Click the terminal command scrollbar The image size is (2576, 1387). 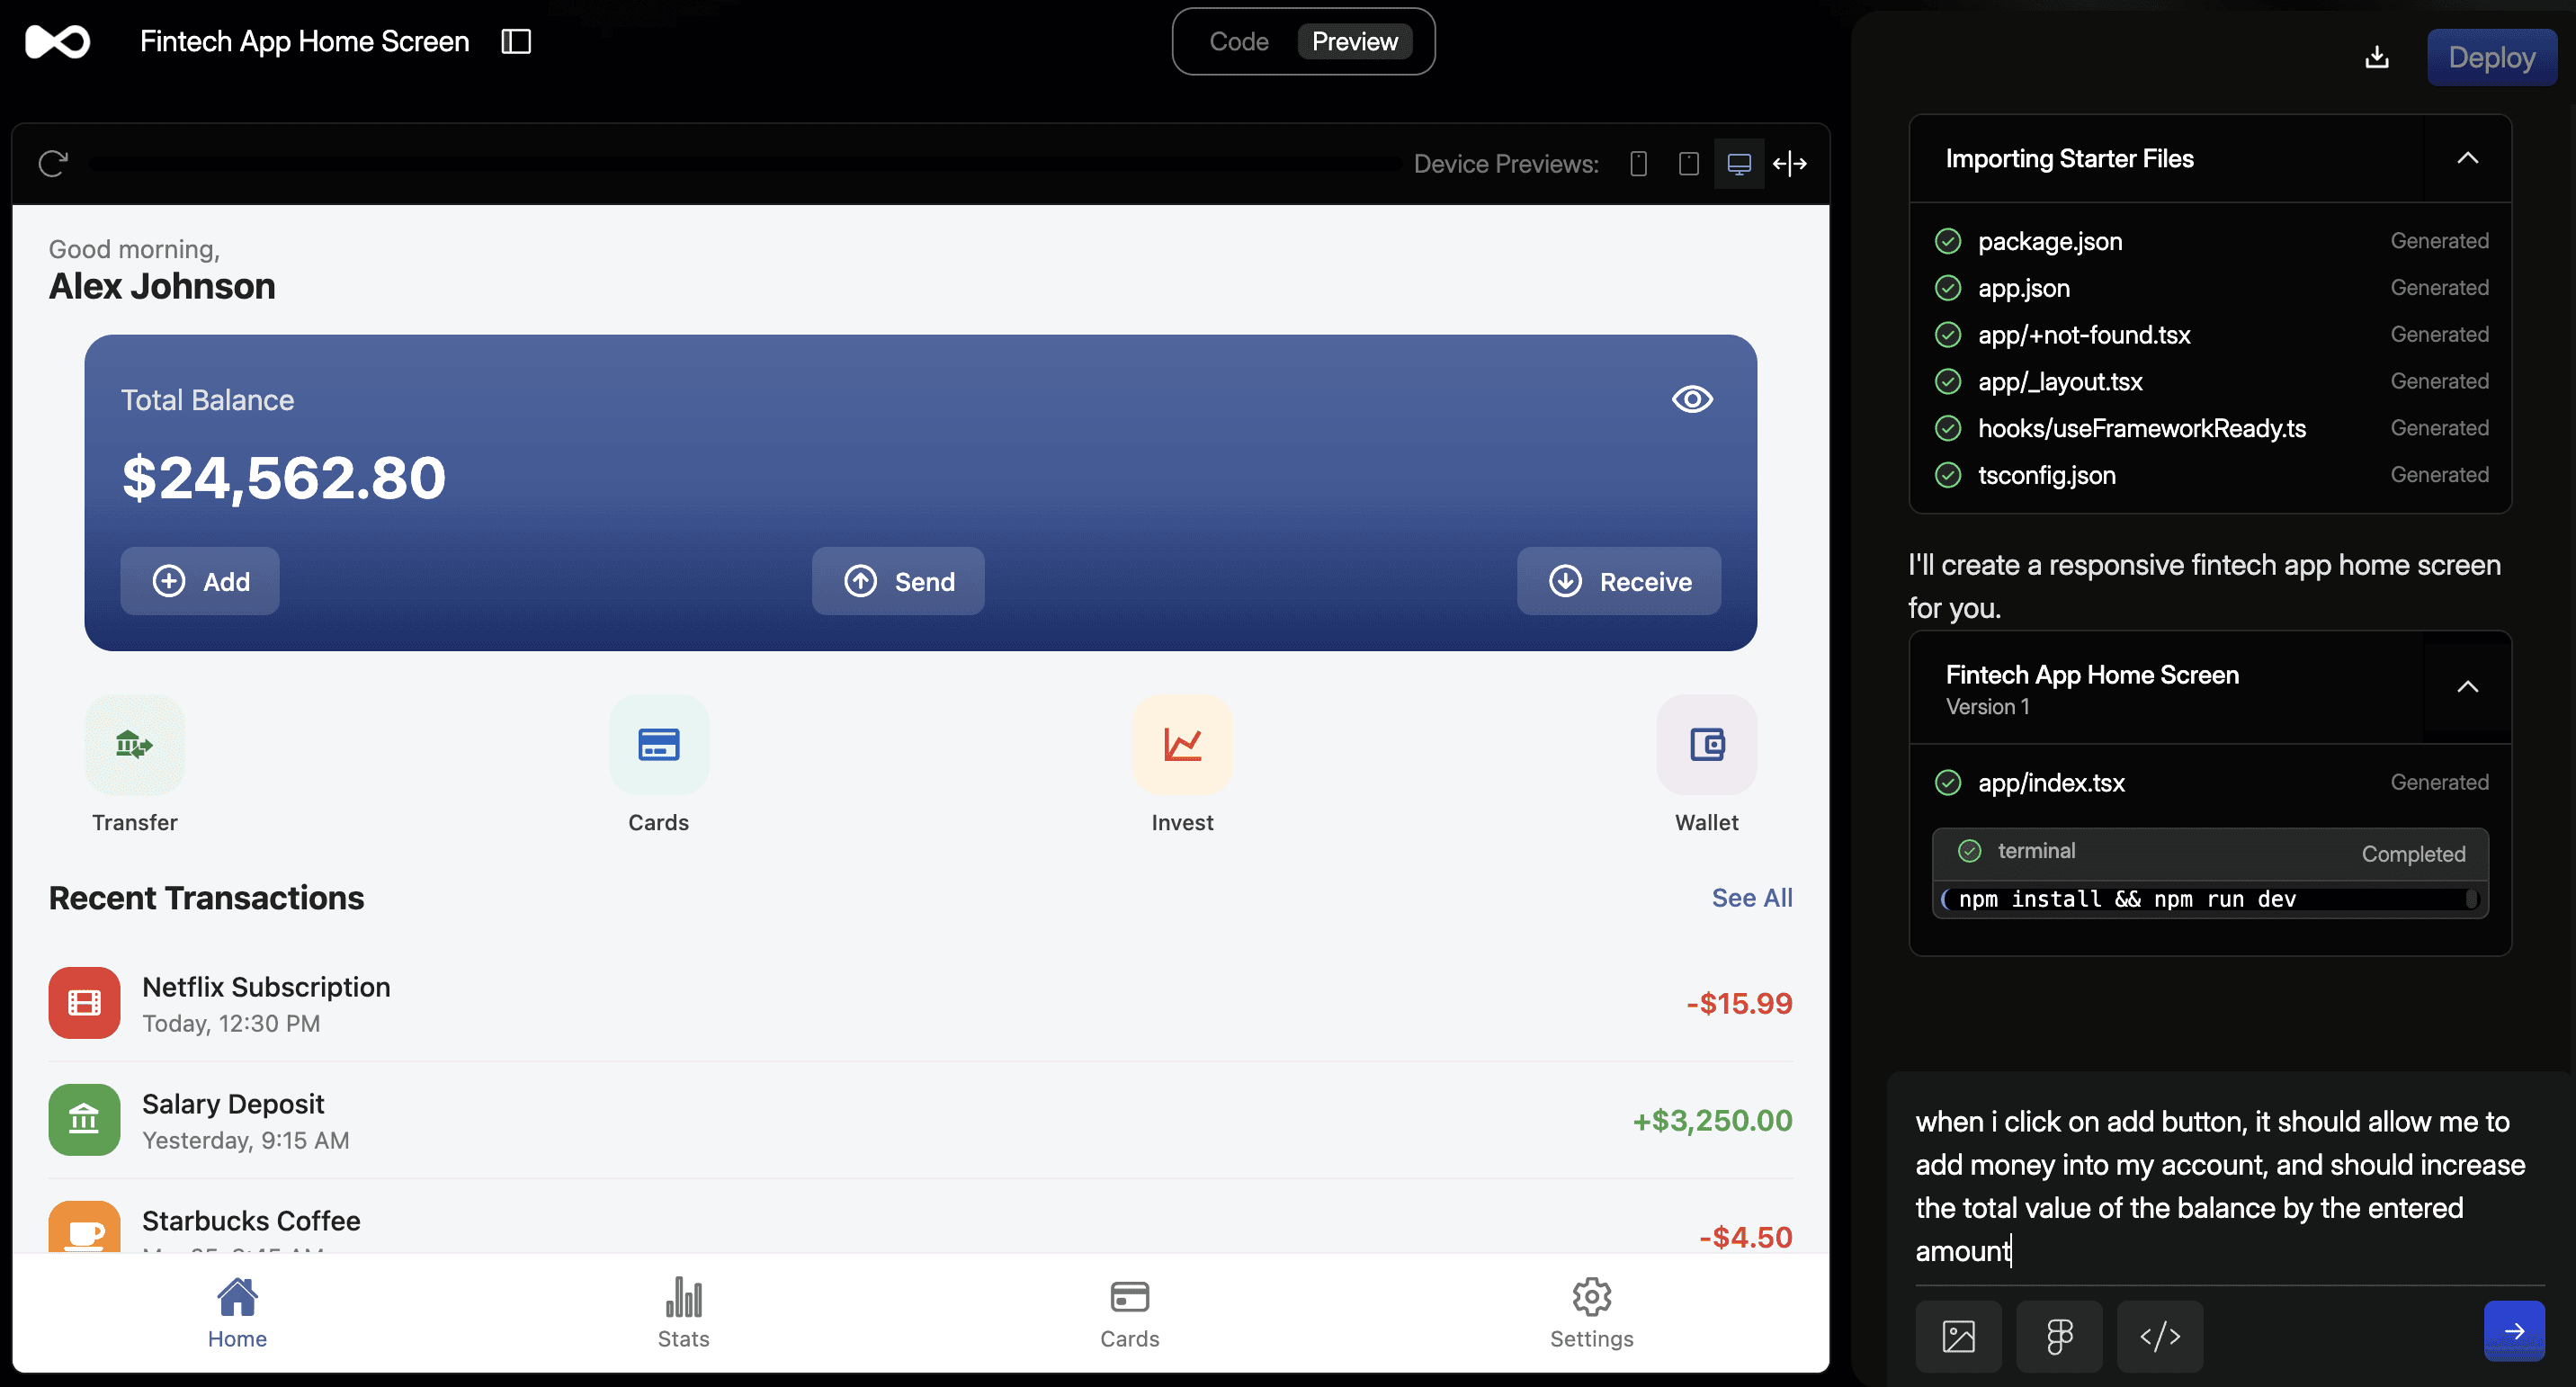click(2471, 899)
